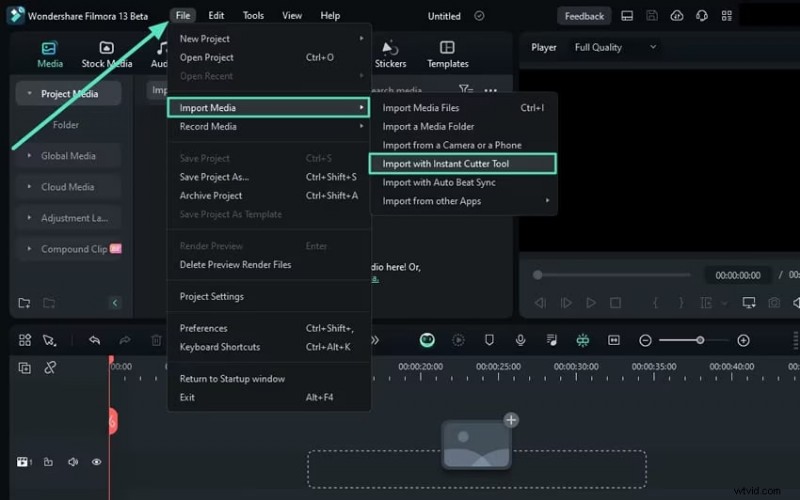Click the zoom-in plus icon on timeline
Viewport: 800px width, 500px height.
[x=743, y=340]
